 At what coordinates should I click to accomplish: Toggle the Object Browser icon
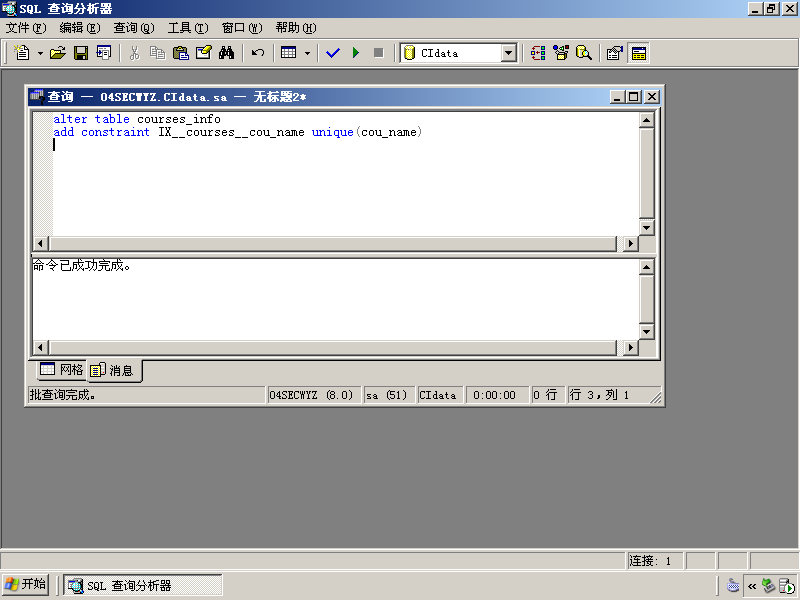(x=561, y=53)
